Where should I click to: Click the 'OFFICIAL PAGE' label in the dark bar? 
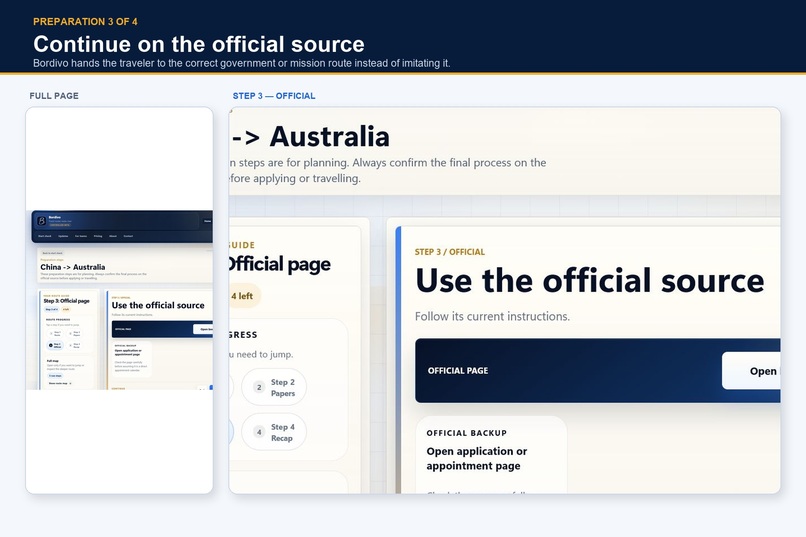click(x=458, y=371)
